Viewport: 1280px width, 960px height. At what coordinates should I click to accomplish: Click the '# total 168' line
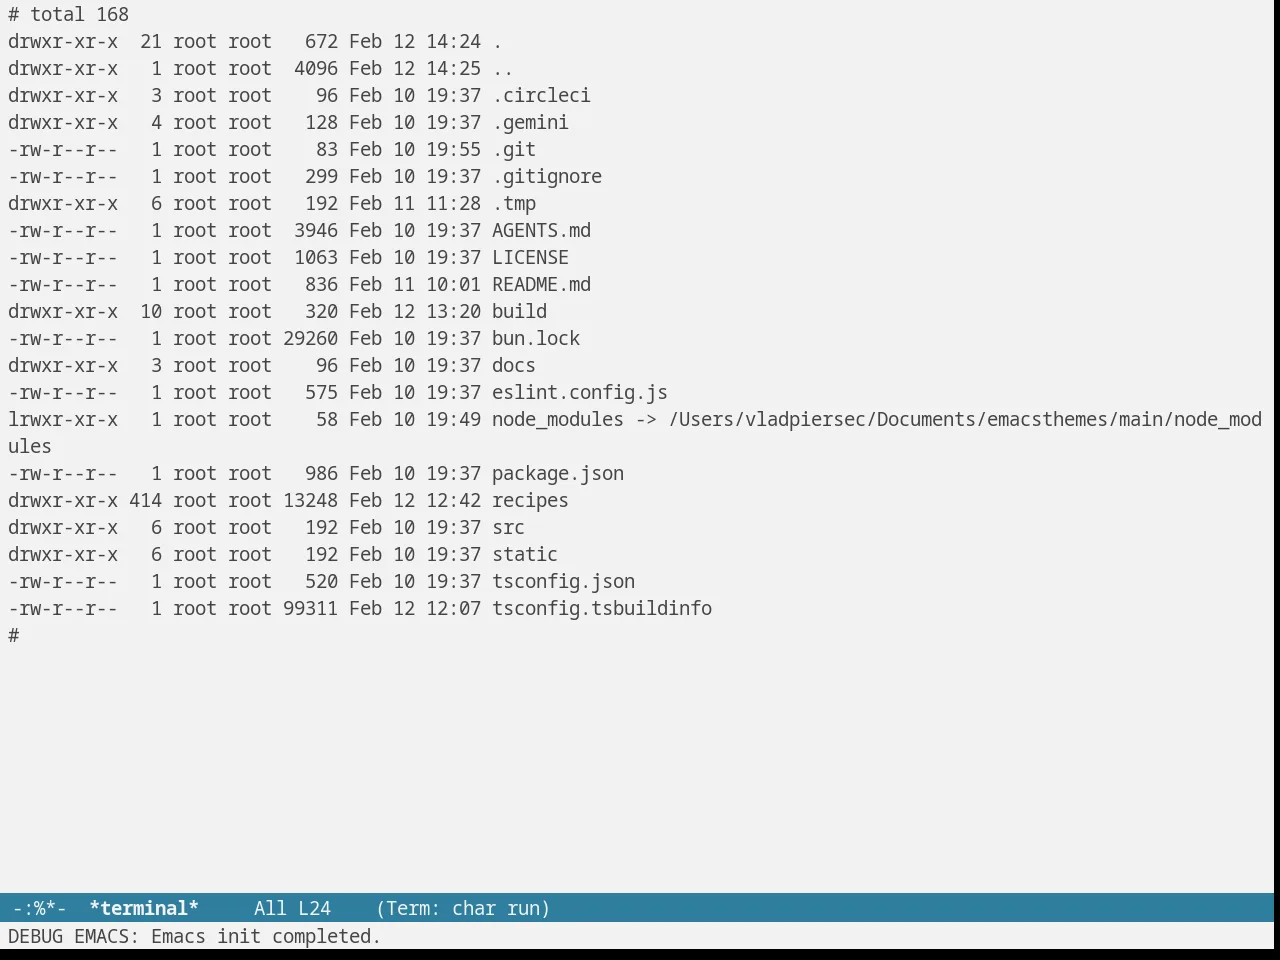point(68,14)
